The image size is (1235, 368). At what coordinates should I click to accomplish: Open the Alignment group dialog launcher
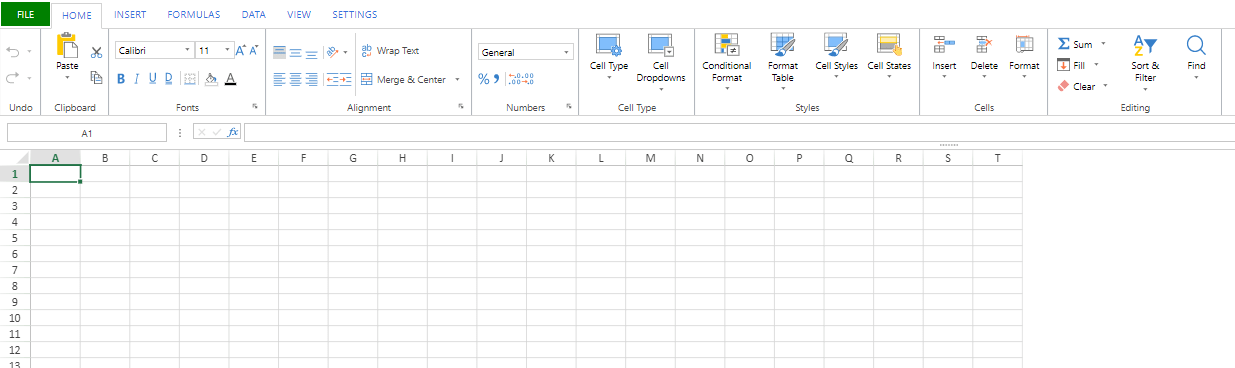tap(461, 106)
